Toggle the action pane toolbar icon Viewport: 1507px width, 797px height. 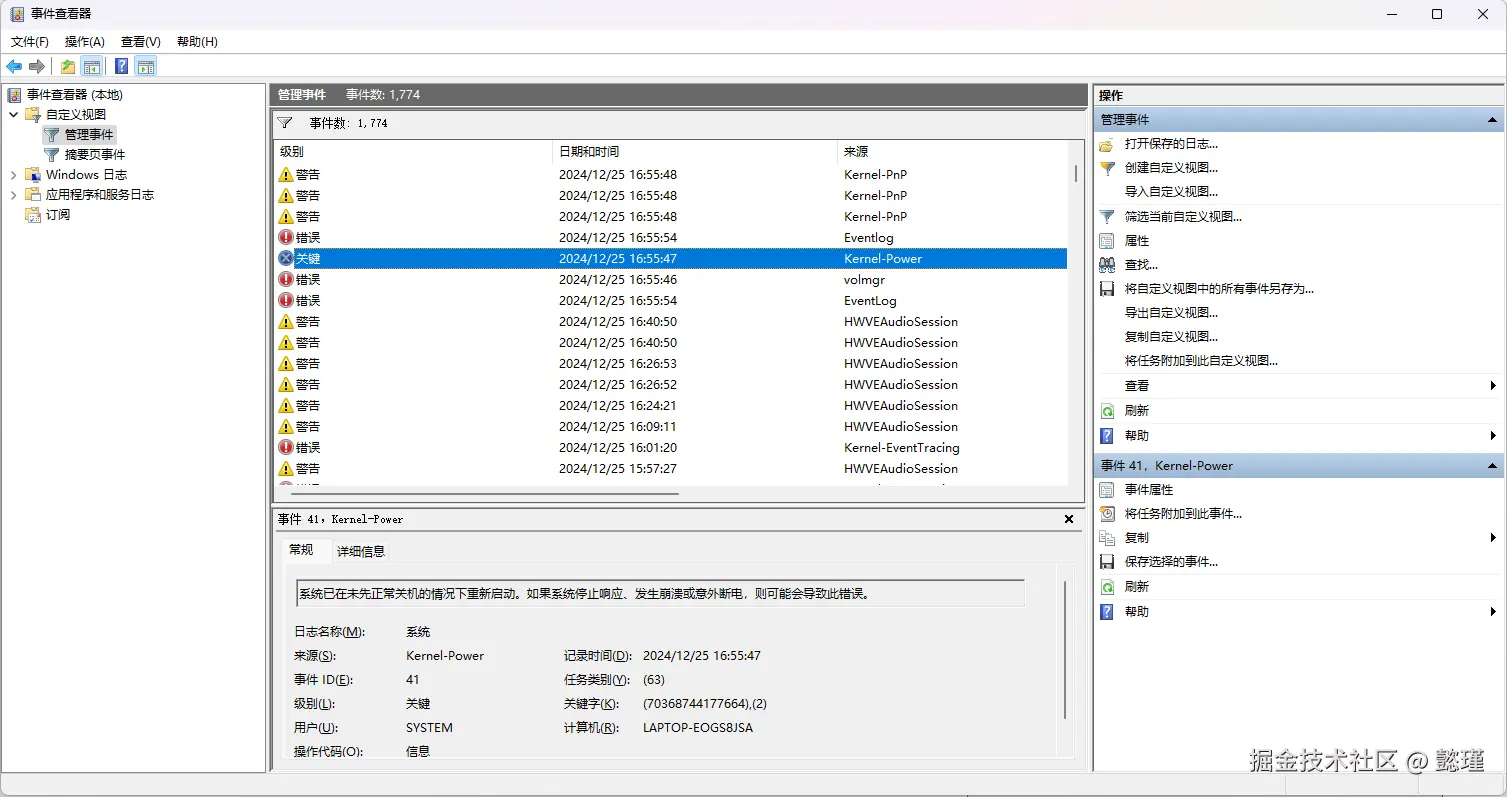point(146,67)
